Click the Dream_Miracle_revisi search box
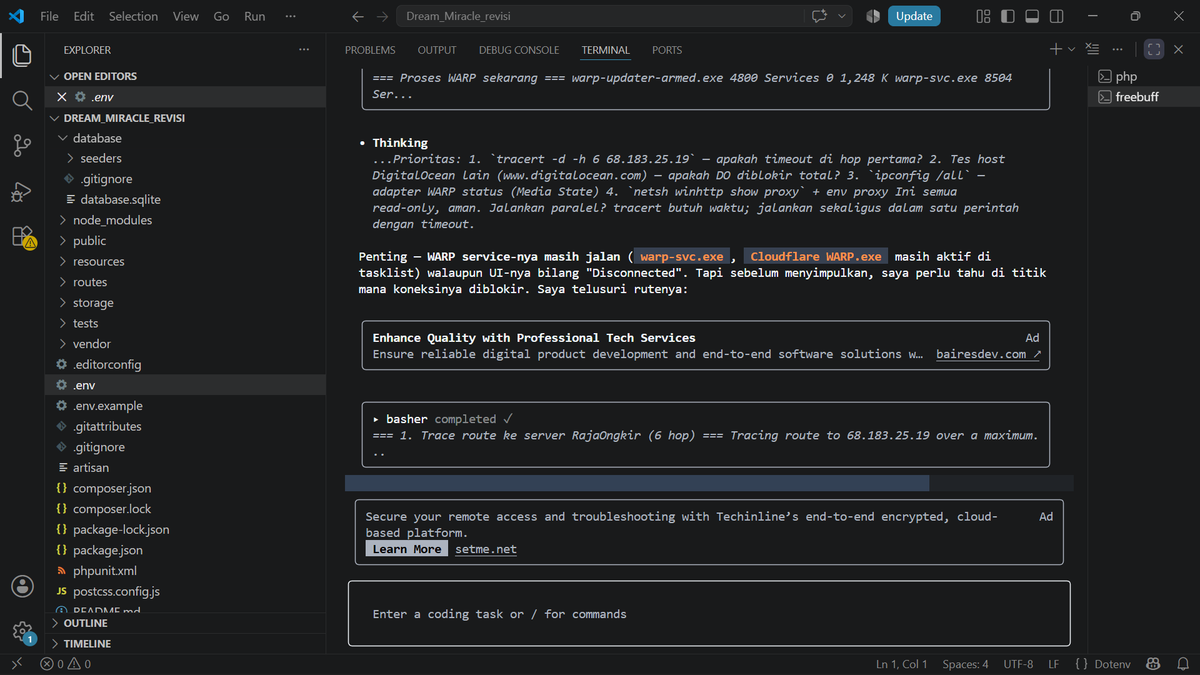 click(x=600, y=16)
